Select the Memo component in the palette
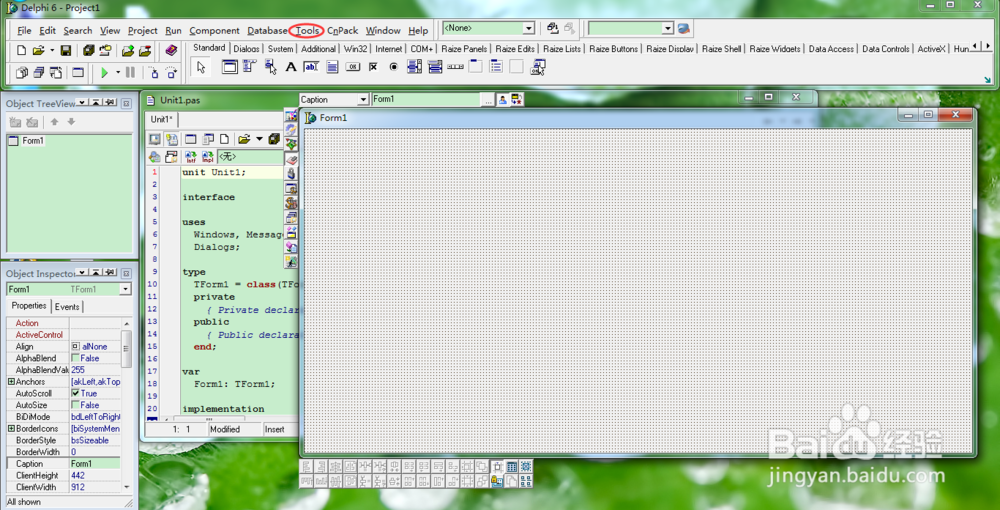 [332, 67]
